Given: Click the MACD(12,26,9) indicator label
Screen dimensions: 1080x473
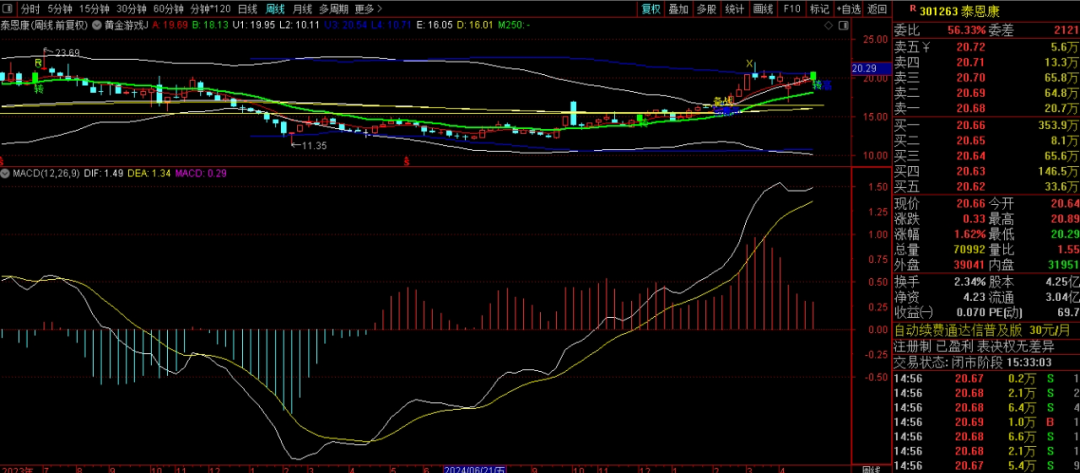Looking at the screenshot, I should pyautogui.click(x=45, y=174).
